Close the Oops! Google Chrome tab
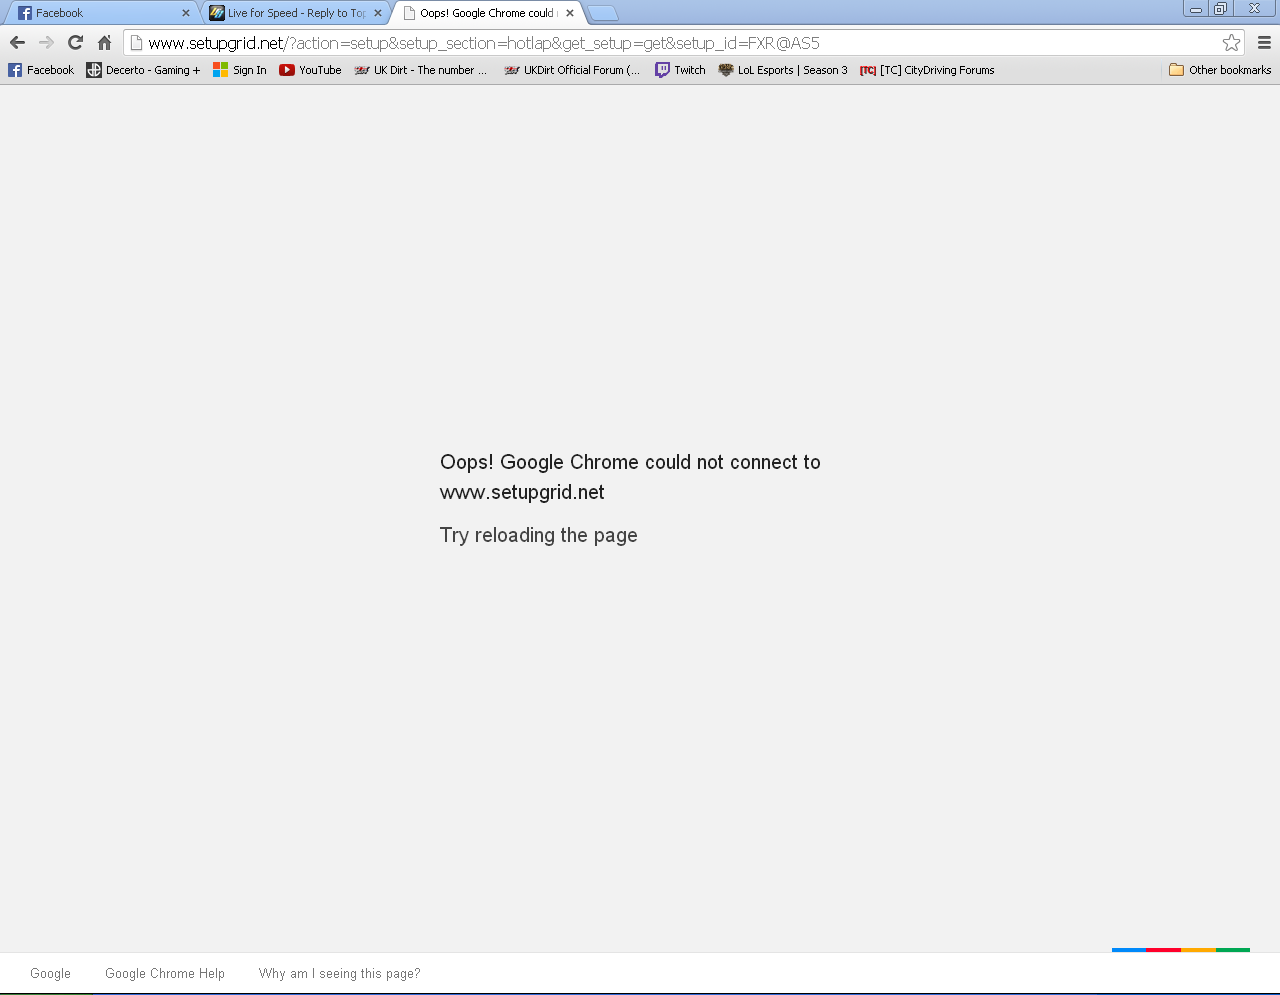 pyautogui.click(x=570, y=13)
